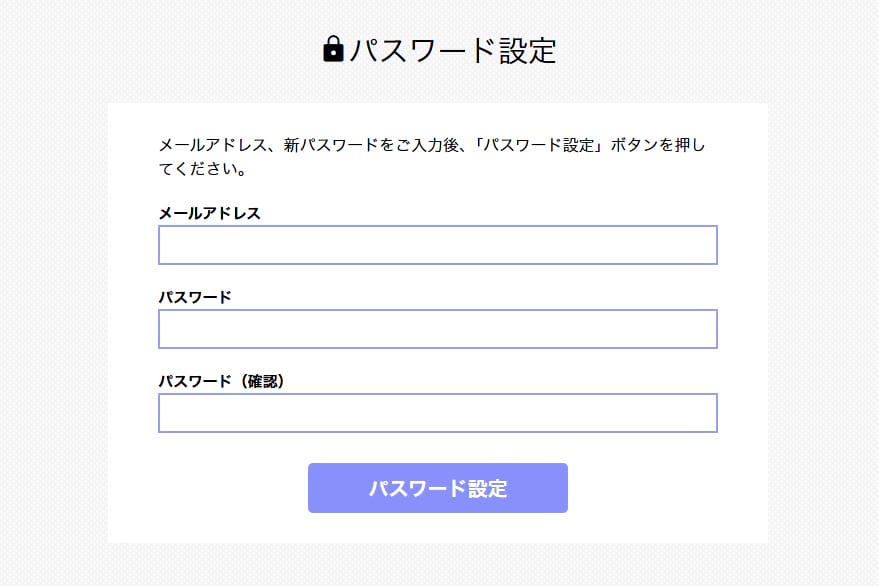
Task: Click the パスワード field label
Action: [195, 297]
